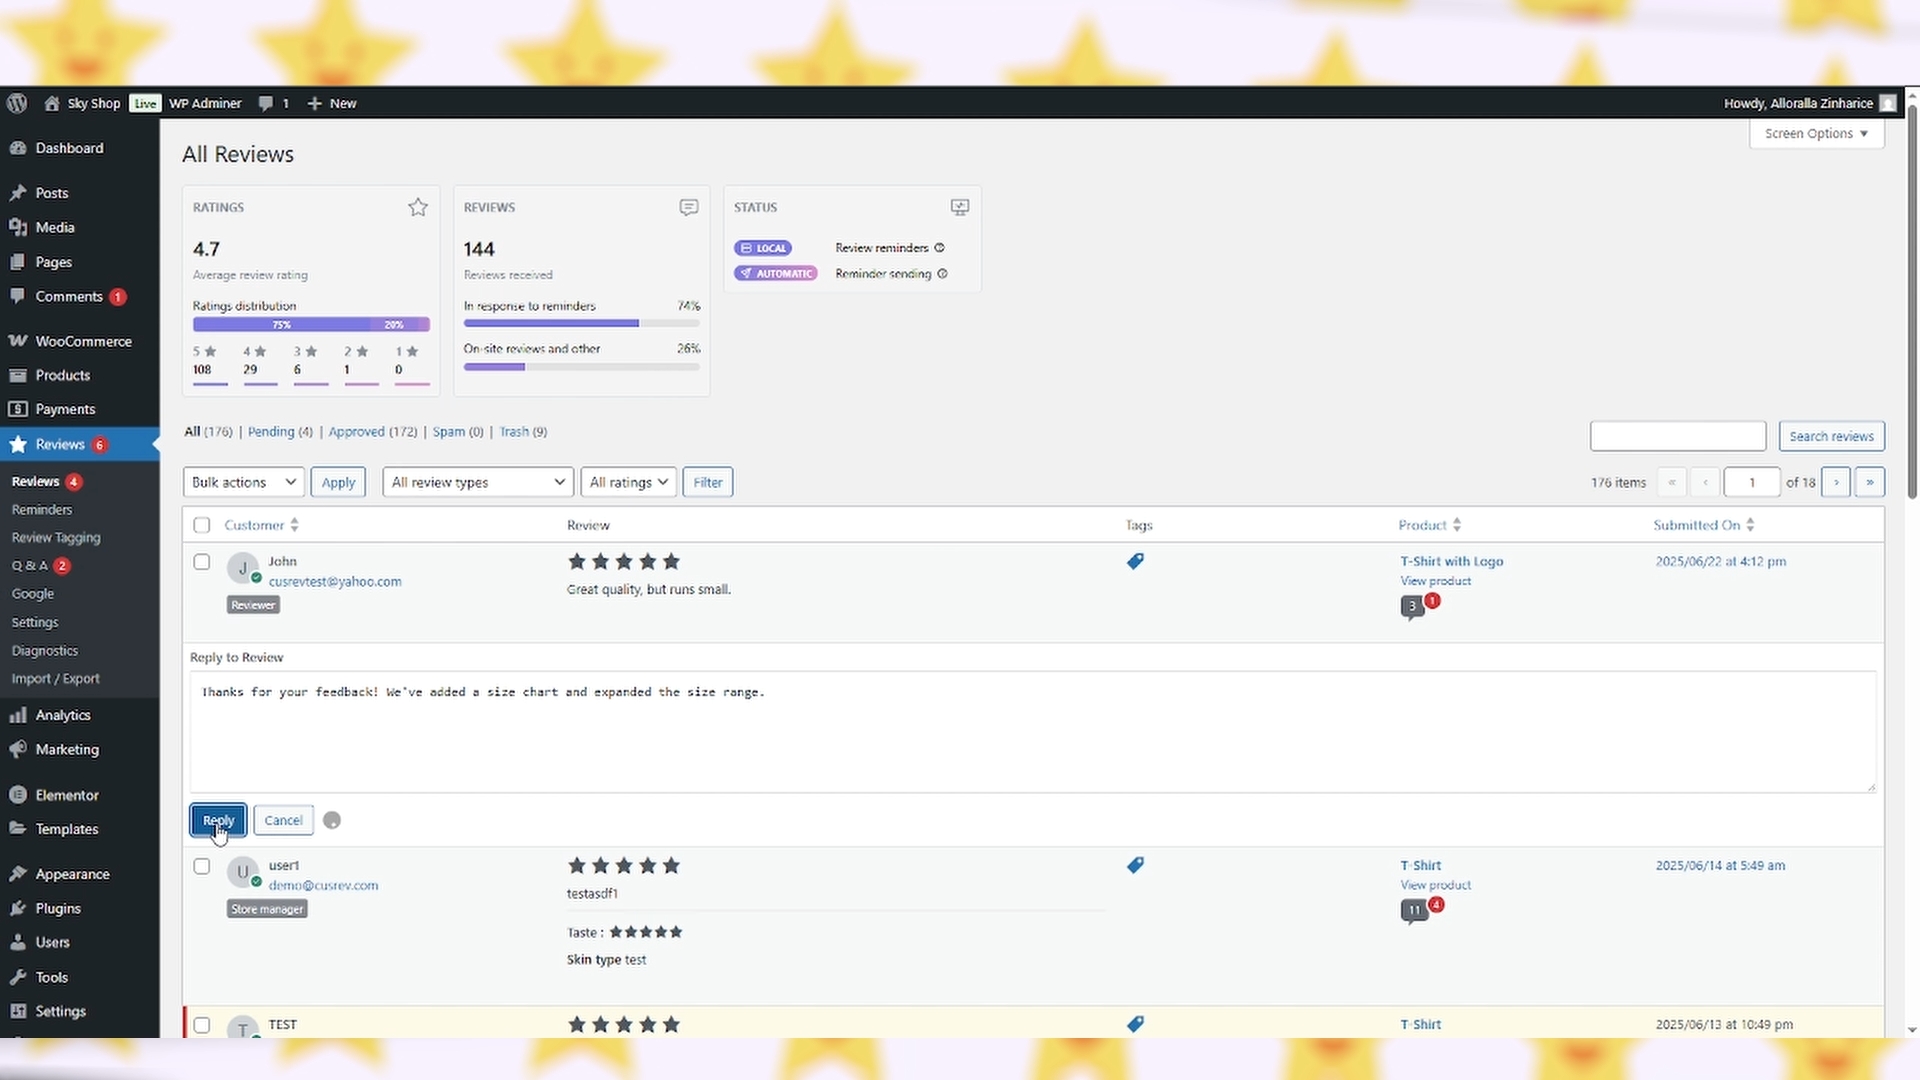Click the speech bubble icon in Reviews card
Screen dimensions: 1920x1080
coord(689,207)
